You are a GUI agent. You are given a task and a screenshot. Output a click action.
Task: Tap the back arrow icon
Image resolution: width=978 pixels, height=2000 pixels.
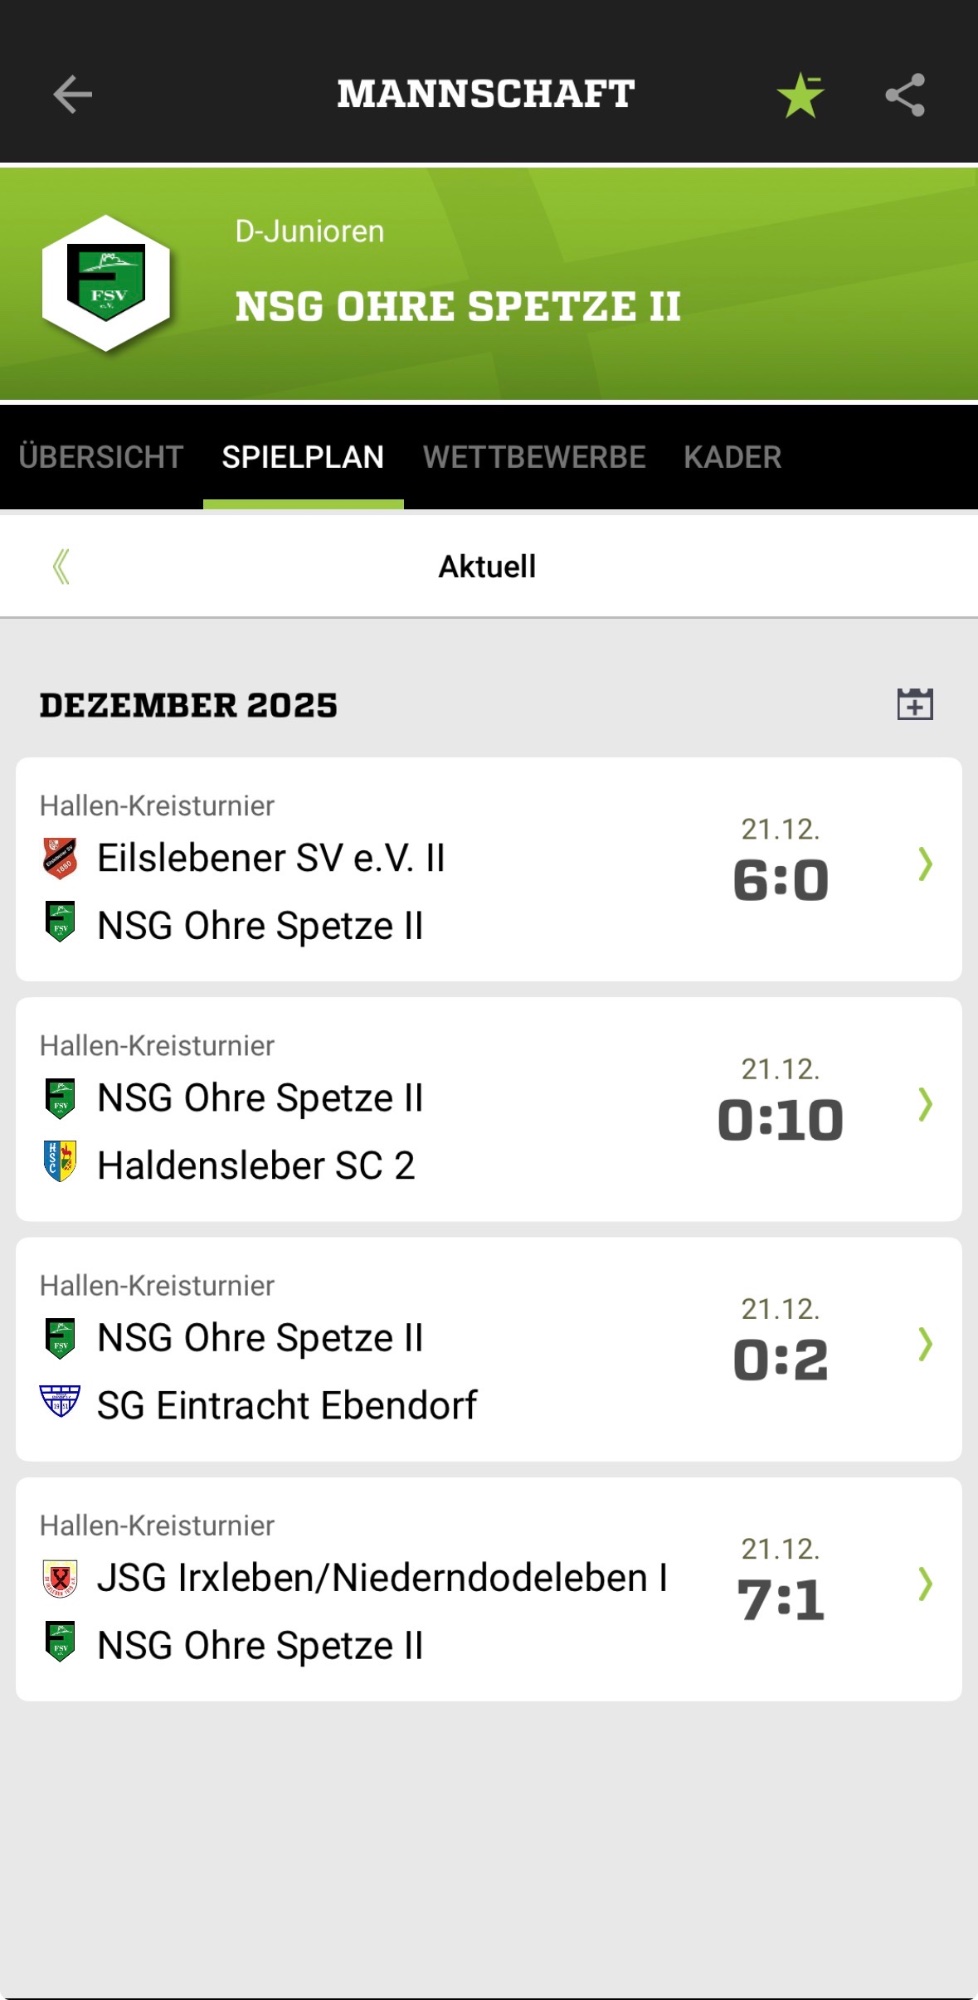pyautogui.click(x=72, y=95)
